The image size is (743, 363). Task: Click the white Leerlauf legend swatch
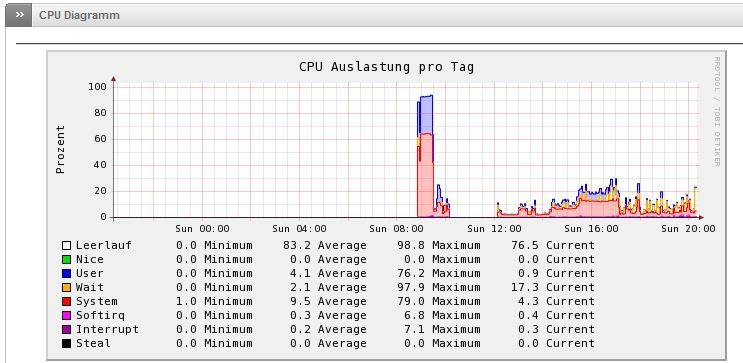tap(66, 245)
